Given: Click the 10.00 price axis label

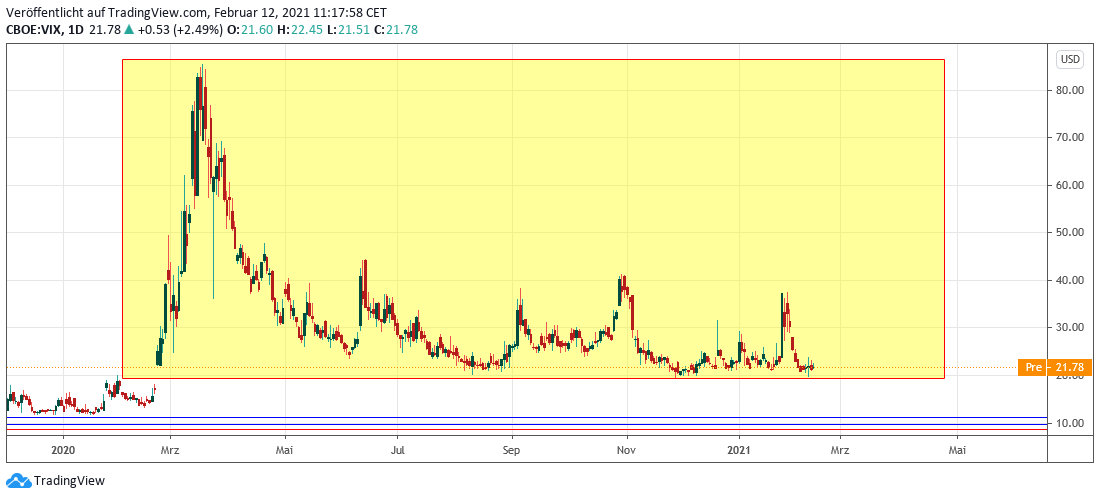Looking at the screenshot, I should click(x=1070, y=423).
